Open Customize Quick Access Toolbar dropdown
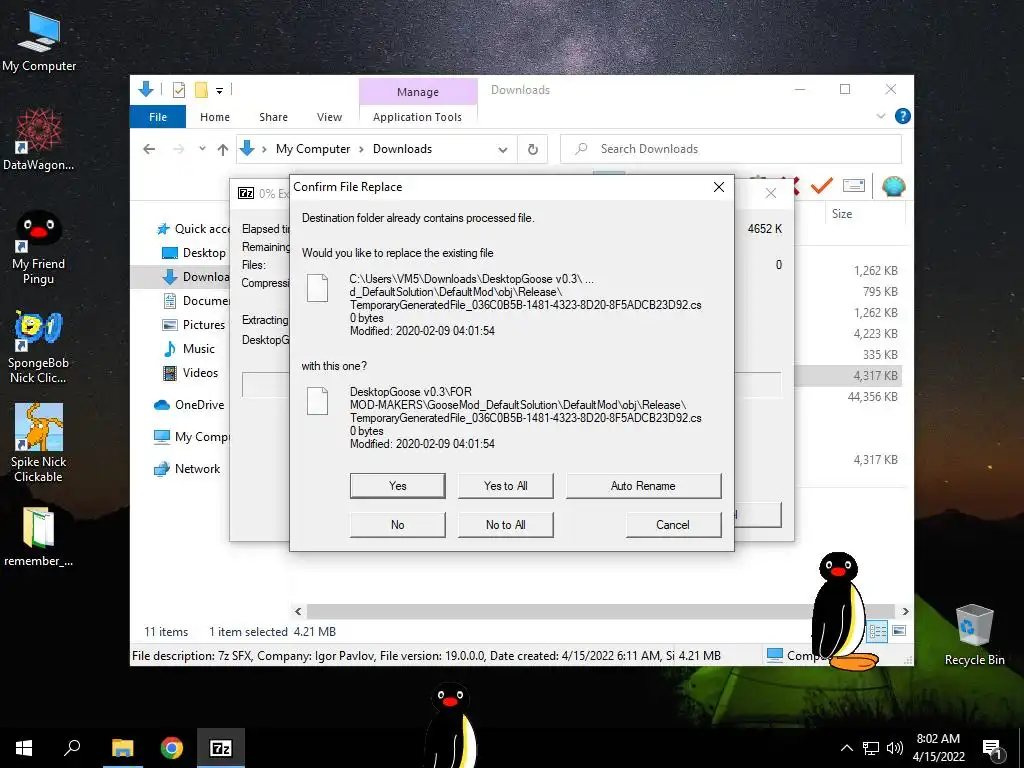This screenshot has width=1024, height=768. tap(219, 91)
